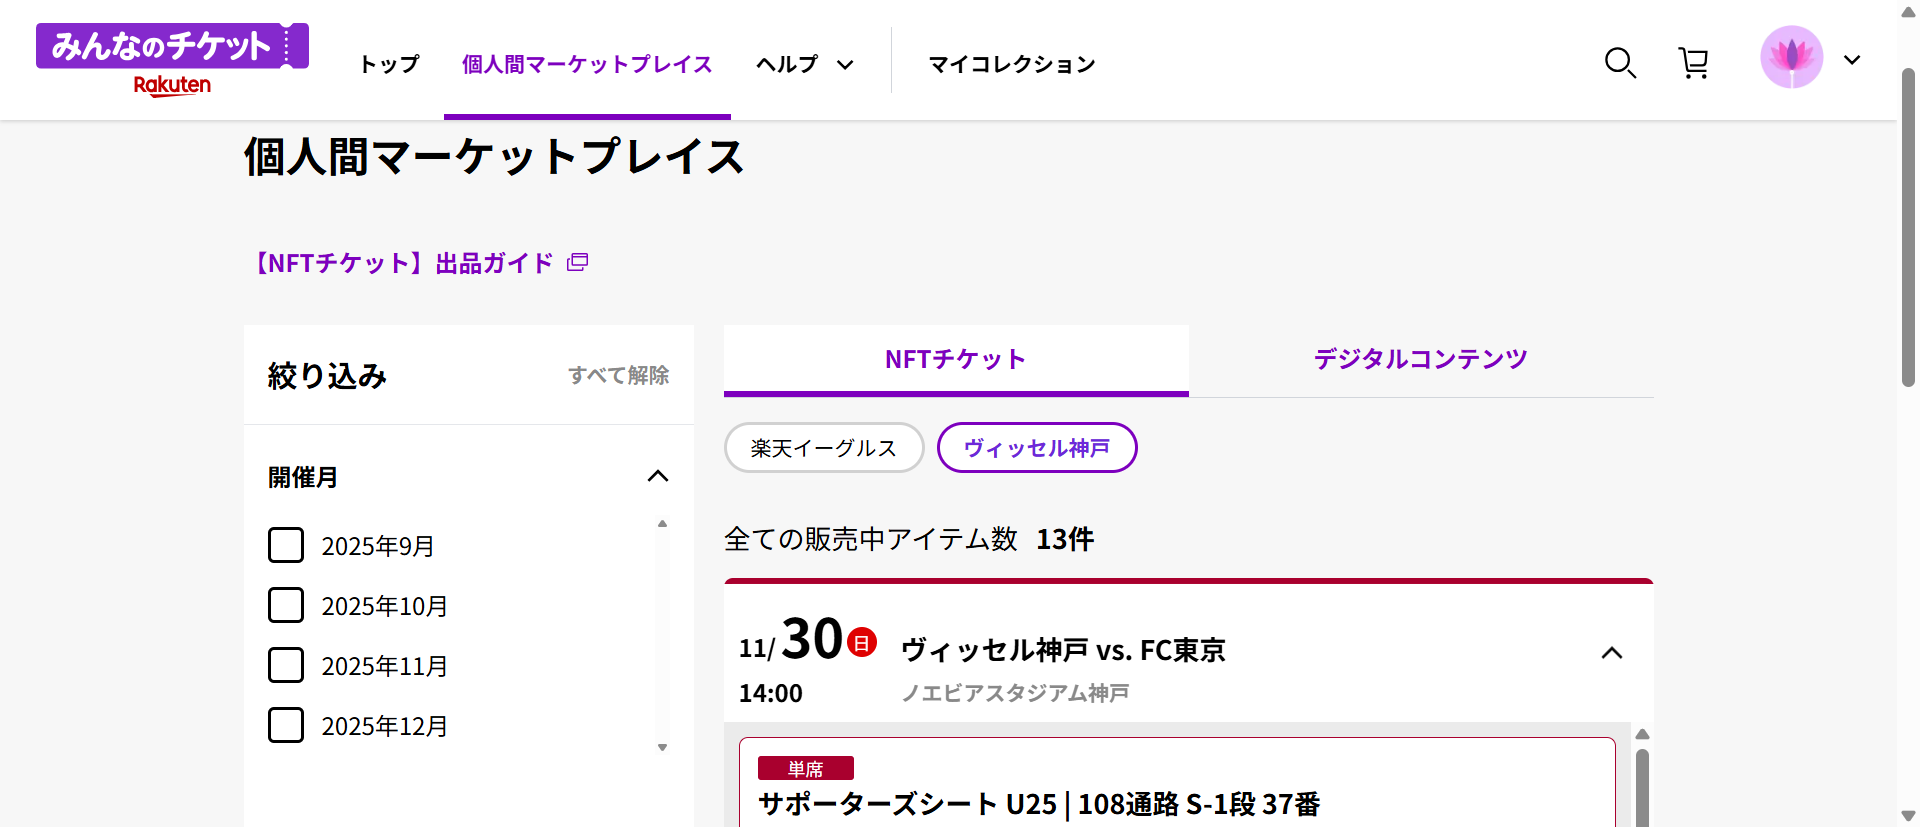The width and height of the screenshot is (1920, 827).
Task: Expand the account menu chevron
Action: [1852, 60]
